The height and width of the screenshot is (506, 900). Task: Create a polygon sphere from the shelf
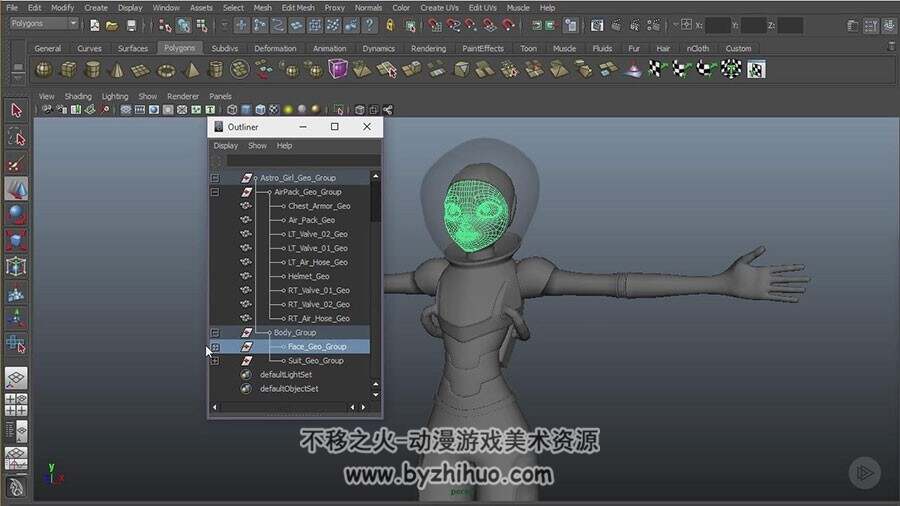tap(44, 70)
